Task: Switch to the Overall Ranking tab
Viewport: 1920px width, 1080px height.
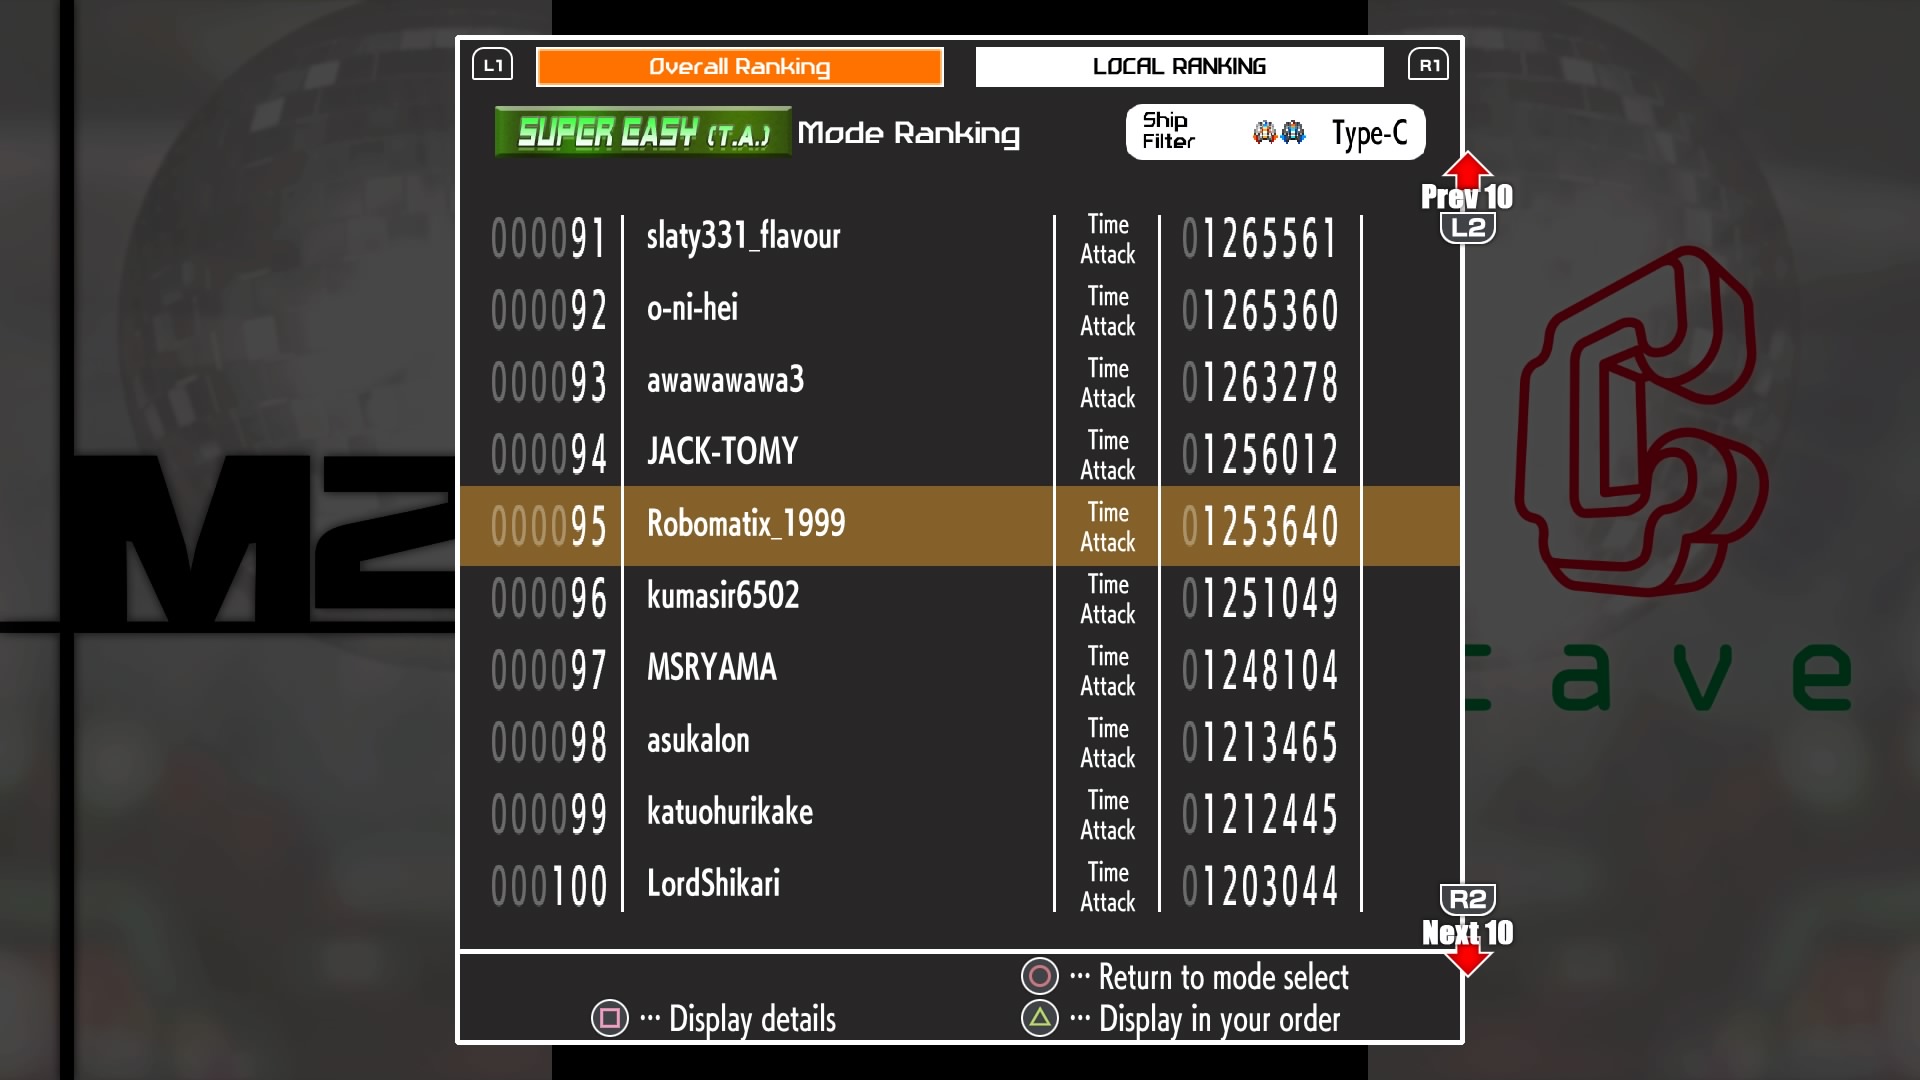Action: coord(739,67)
